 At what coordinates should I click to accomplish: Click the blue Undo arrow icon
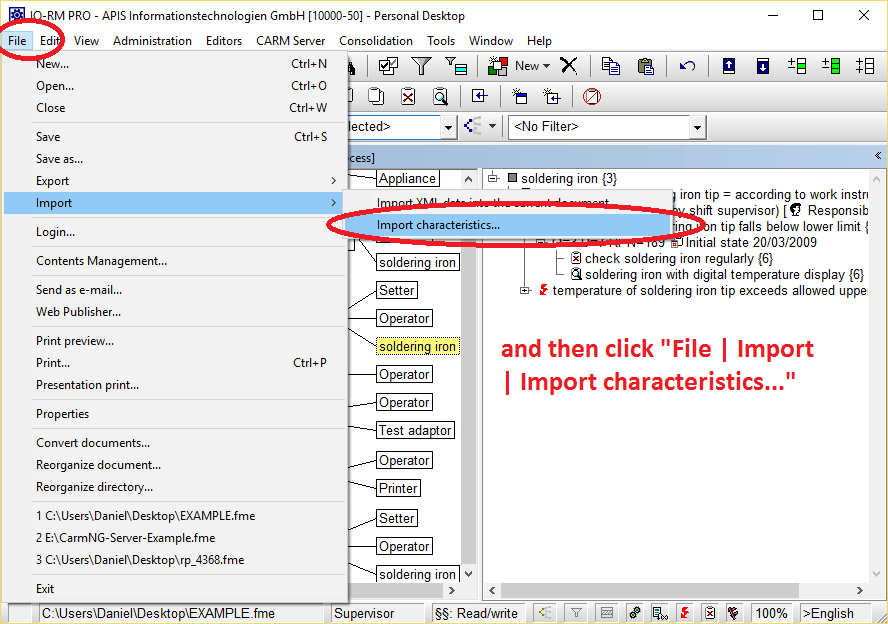(x=687, y=66)
